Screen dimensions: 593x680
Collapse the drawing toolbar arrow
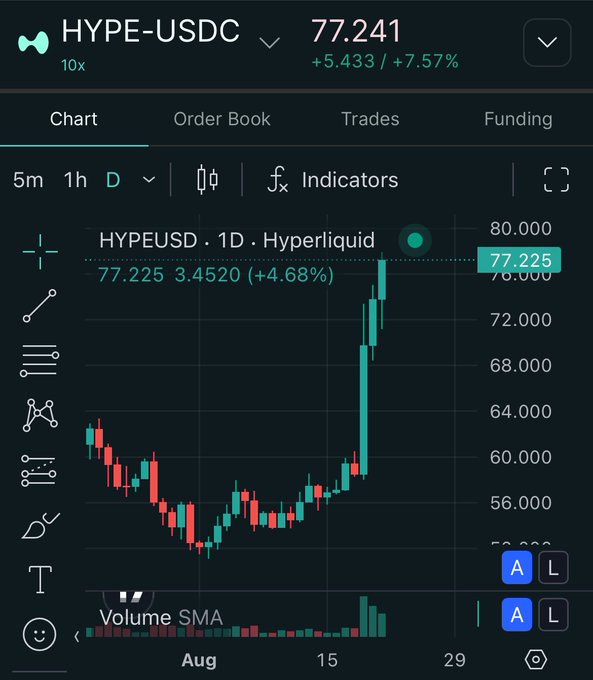(77, 637)
